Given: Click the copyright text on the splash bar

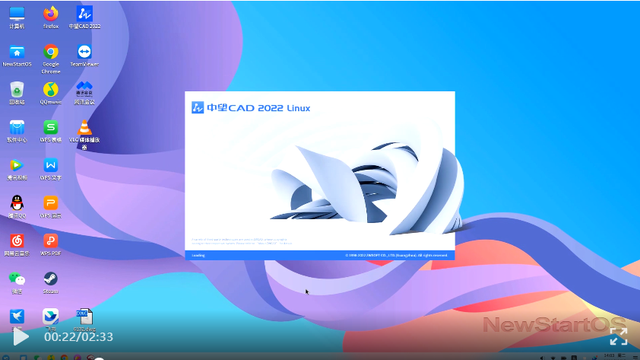Looking at the screenshot, I should [396, 256].
